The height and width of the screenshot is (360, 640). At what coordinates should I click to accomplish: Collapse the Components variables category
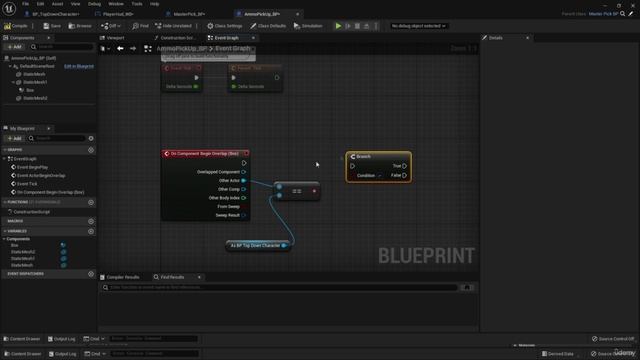coord(4,239)
